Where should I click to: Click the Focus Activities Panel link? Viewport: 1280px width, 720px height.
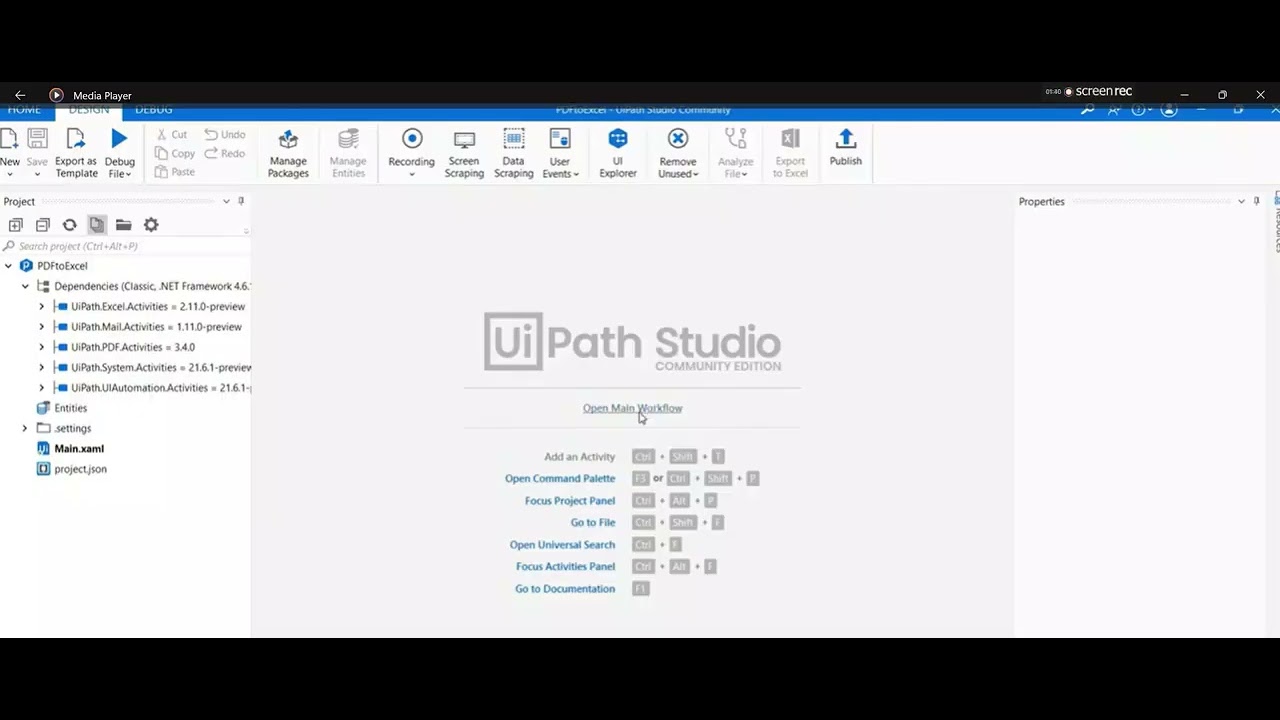(565, 567)
